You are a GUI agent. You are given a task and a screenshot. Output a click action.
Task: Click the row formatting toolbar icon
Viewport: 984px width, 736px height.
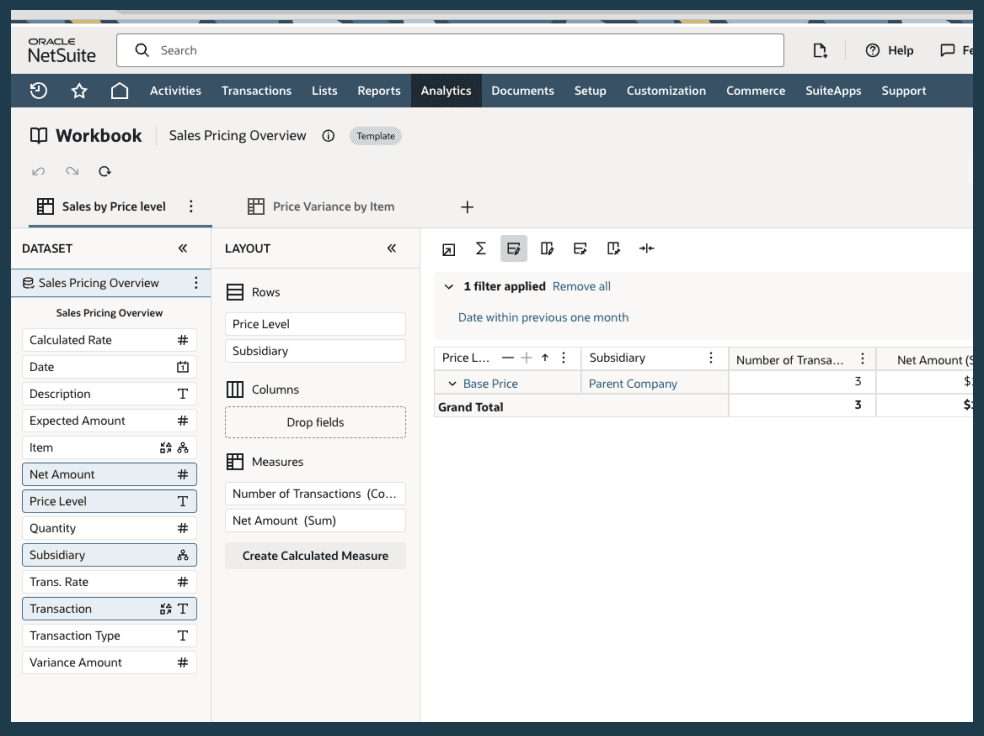coord(580,248)
